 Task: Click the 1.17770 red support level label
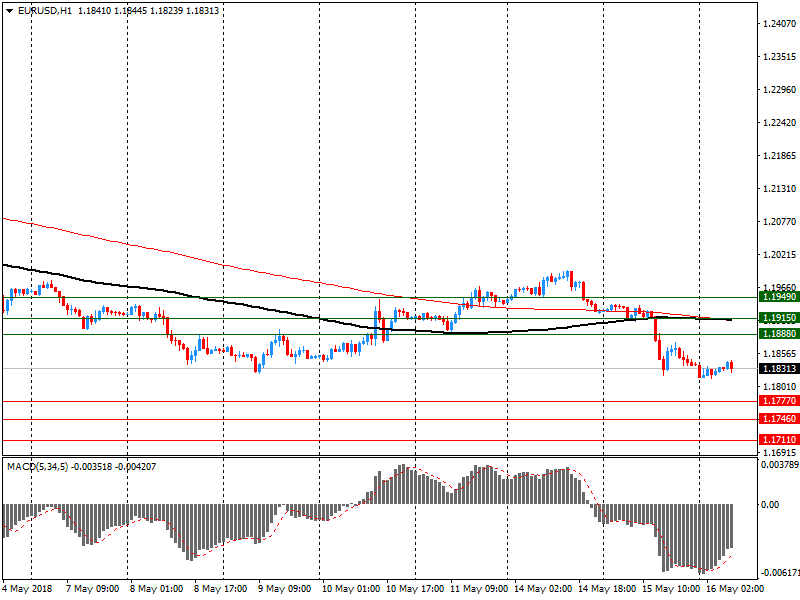(779, 401)
